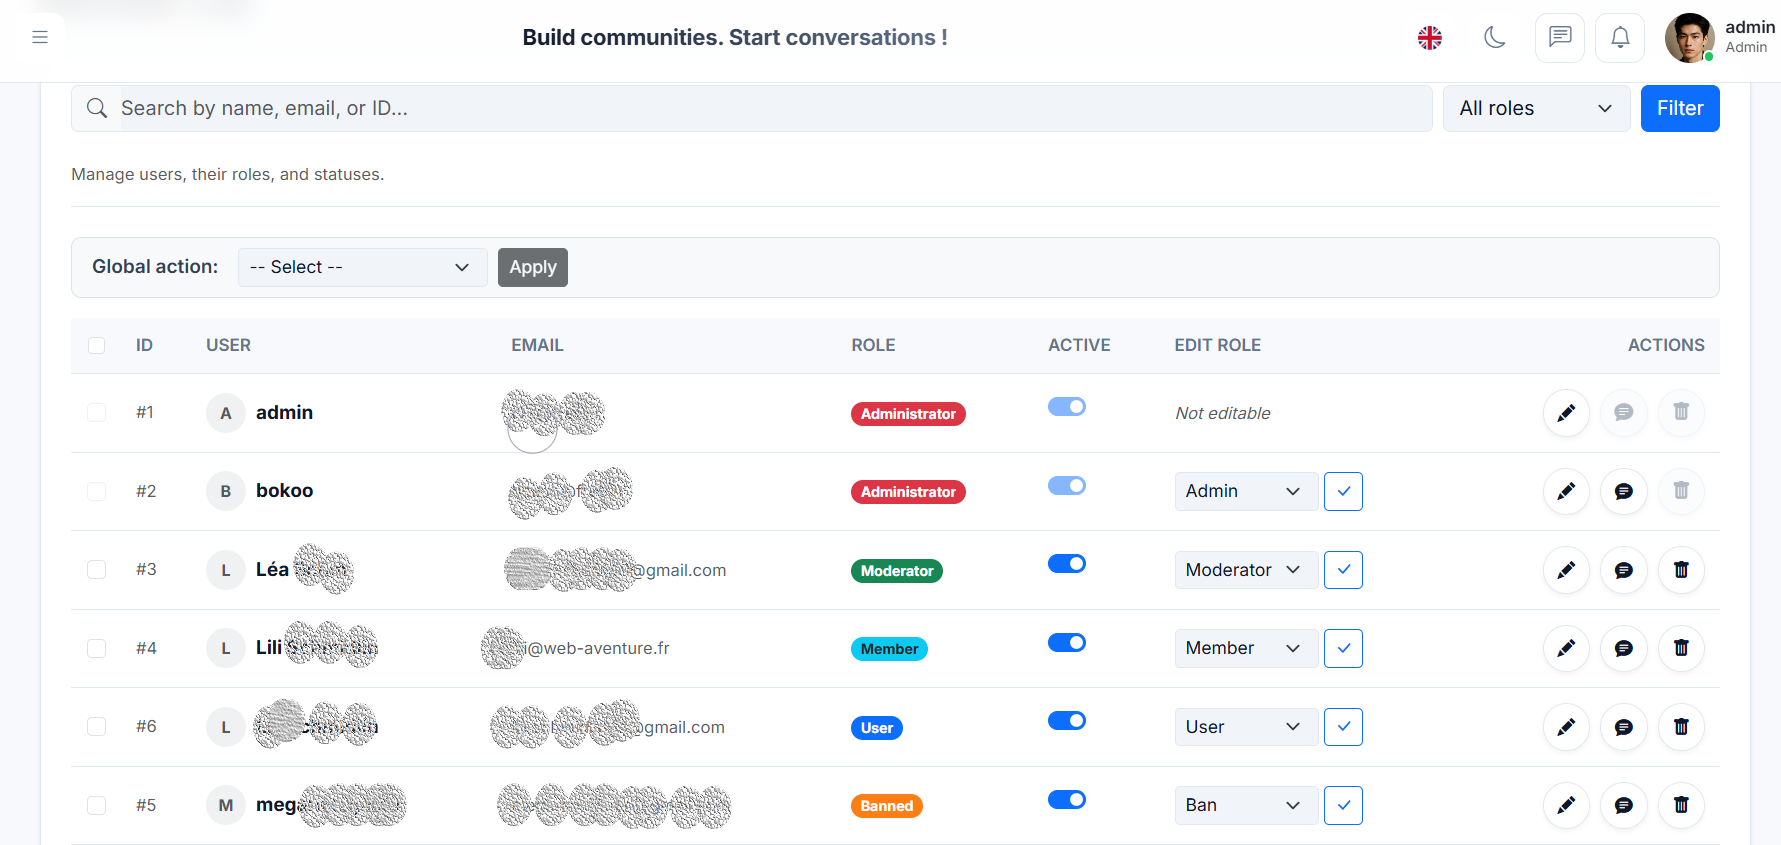Click the cyan Member badge
This screenshot has width=1781, height=845.
point(889,649)
